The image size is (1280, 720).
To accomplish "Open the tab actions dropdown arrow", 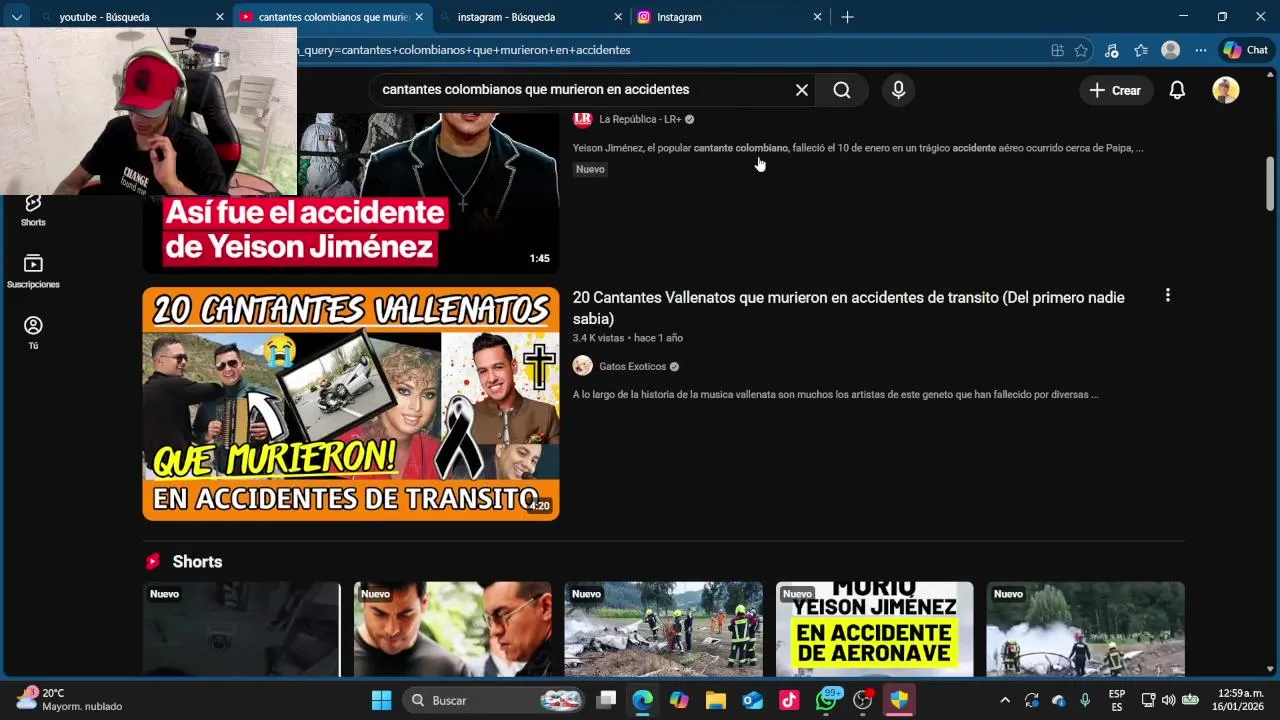I will point(16,17).
